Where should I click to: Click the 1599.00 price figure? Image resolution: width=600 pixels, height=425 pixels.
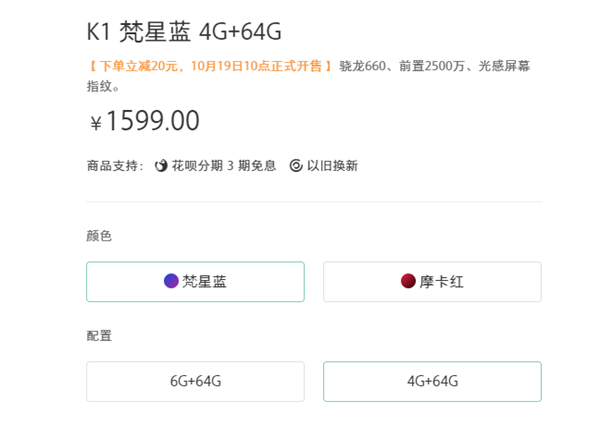point(153,121)
